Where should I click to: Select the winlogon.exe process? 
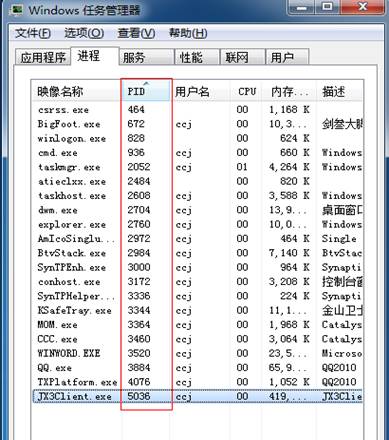point(197,138)
